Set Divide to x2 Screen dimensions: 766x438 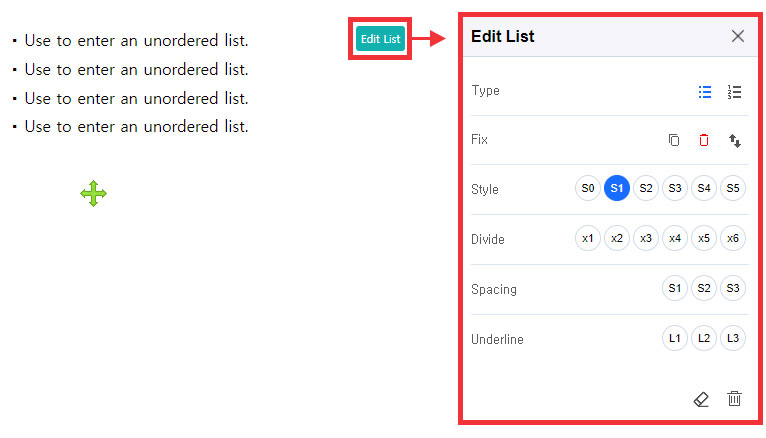click(x=617, y=238)
